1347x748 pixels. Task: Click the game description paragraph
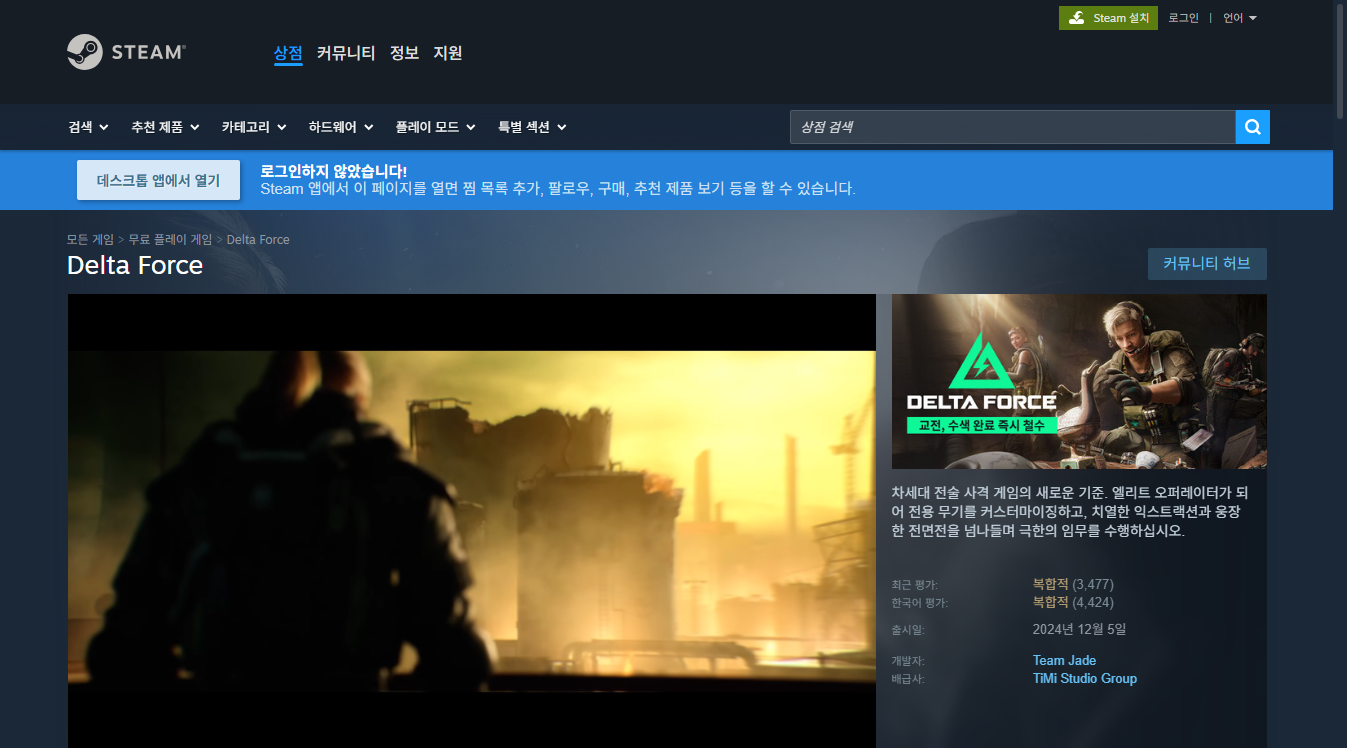(x=1070, y=512)
